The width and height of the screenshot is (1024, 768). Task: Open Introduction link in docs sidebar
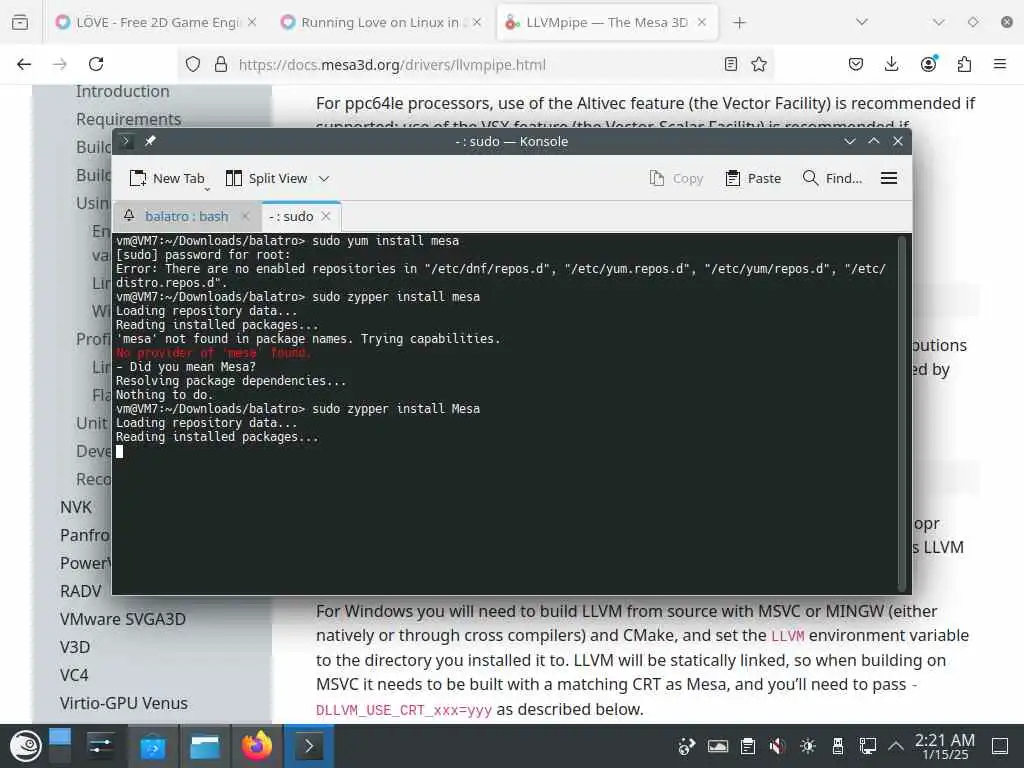coord(123,91)
